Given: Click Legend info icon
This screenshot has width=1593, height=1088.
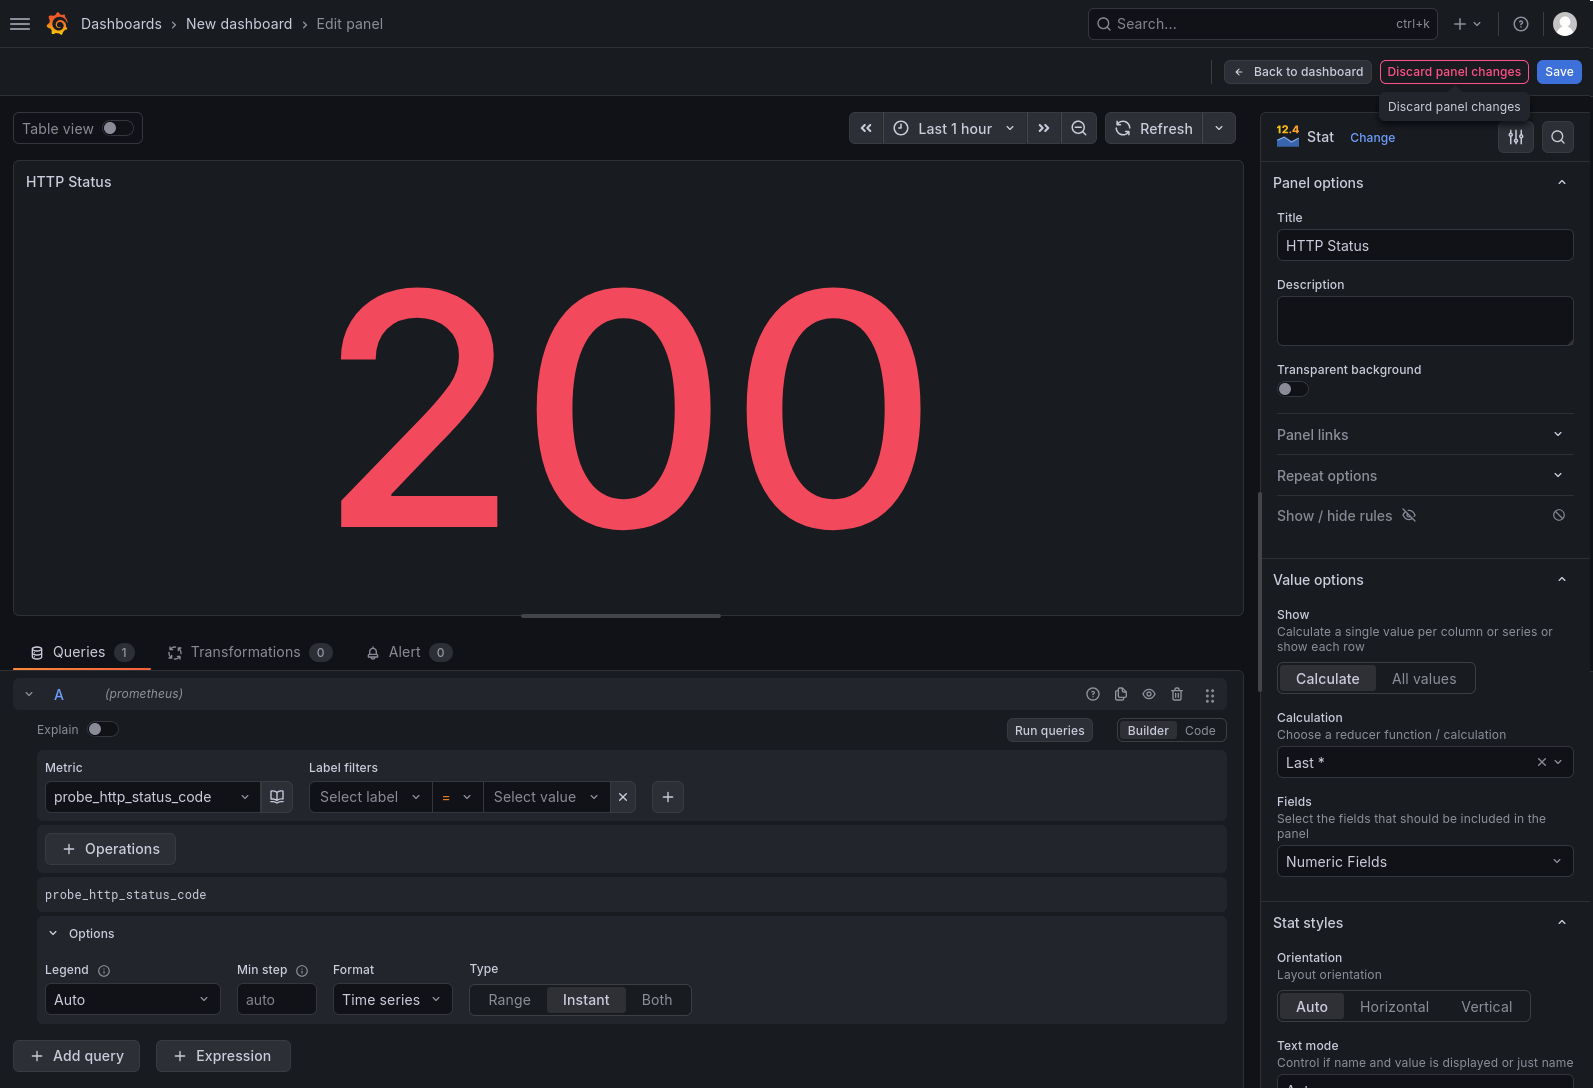Looking at the screenshot, I should (x=104, y=970).
